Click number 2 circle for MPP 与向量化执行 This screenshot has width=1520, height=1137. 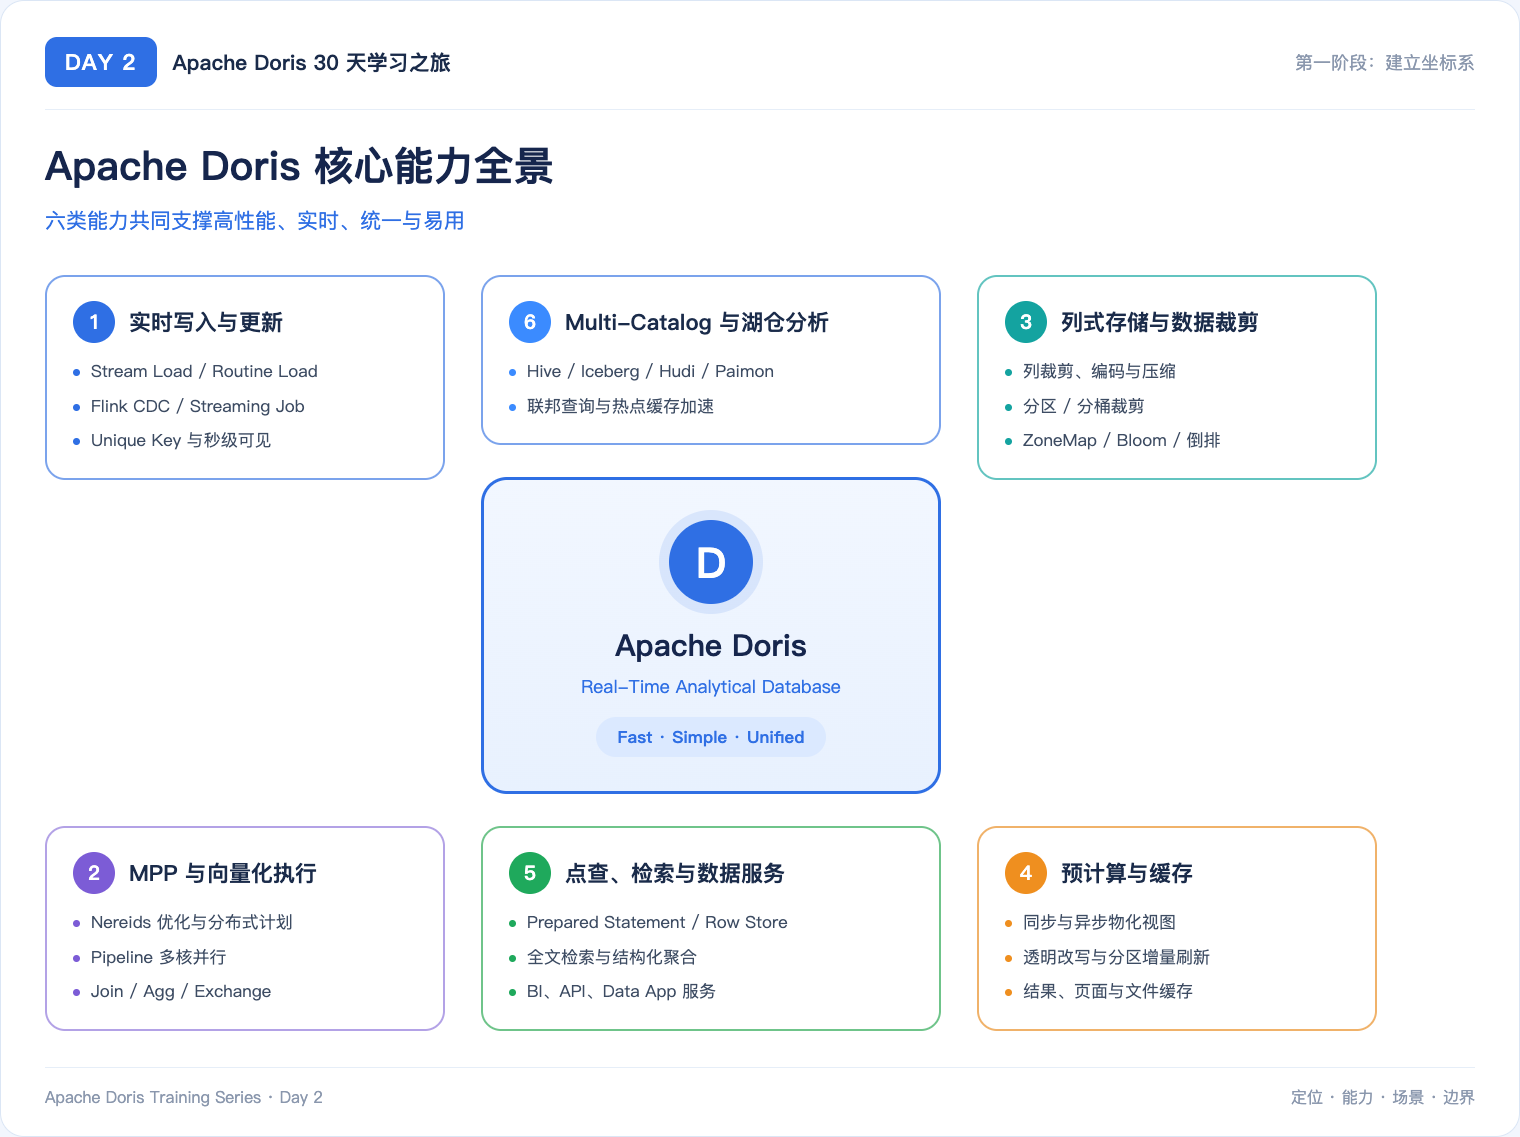pos(94,873)
